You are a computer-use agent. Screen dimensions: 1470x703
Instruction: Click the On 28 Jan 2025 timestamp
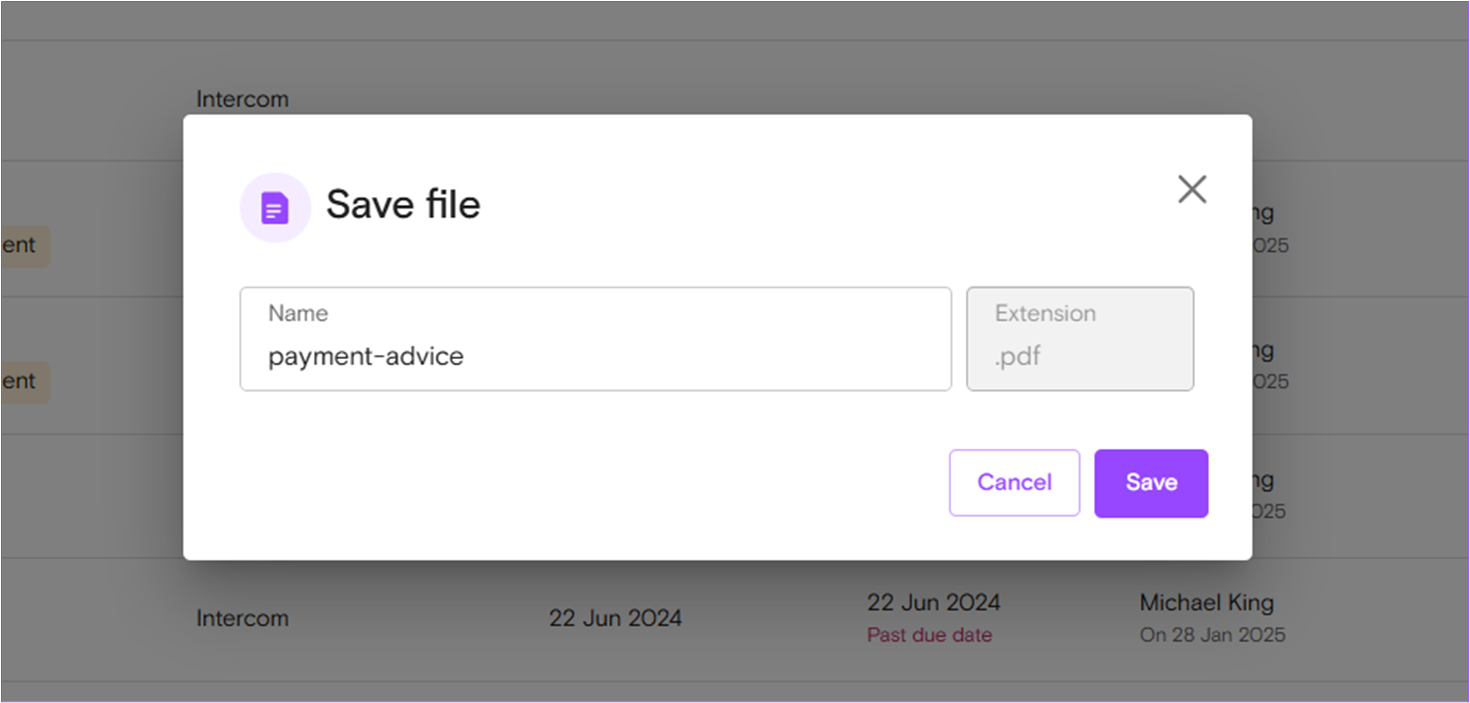click(1212, 635)
